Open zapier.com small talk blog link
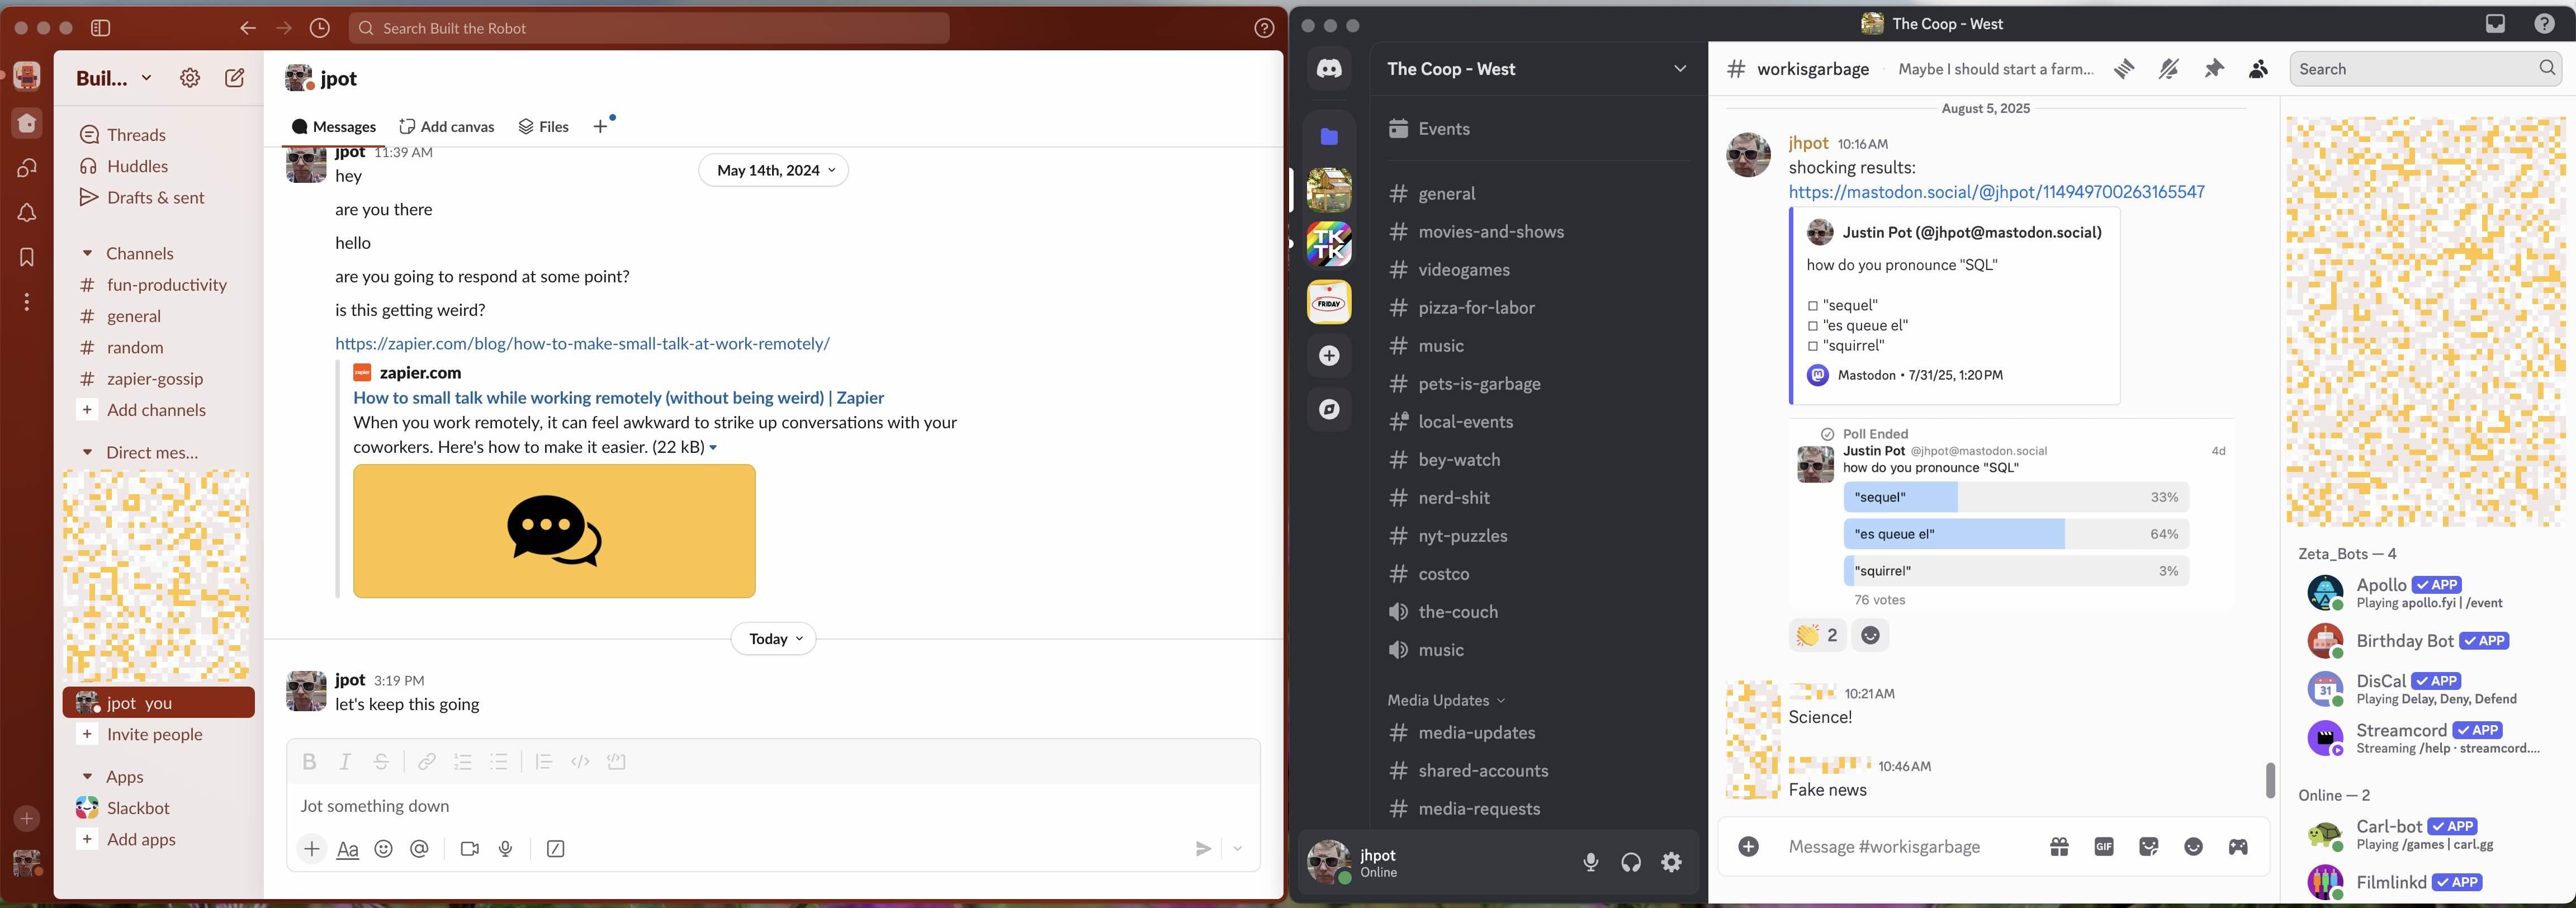Image resolution: width=2576 pixels, height=908 pixels. (582, 344)
